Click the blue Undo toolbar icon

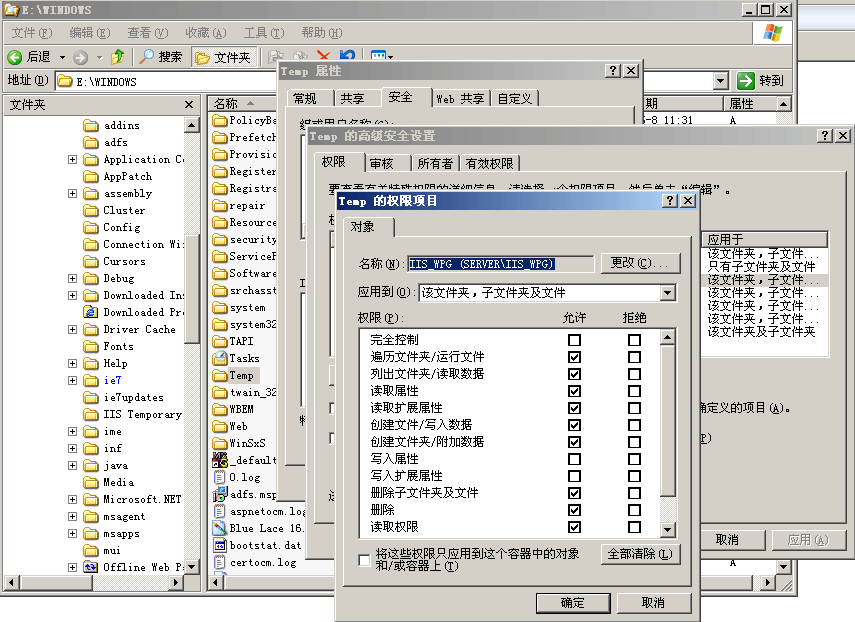(x=347, y=55)
